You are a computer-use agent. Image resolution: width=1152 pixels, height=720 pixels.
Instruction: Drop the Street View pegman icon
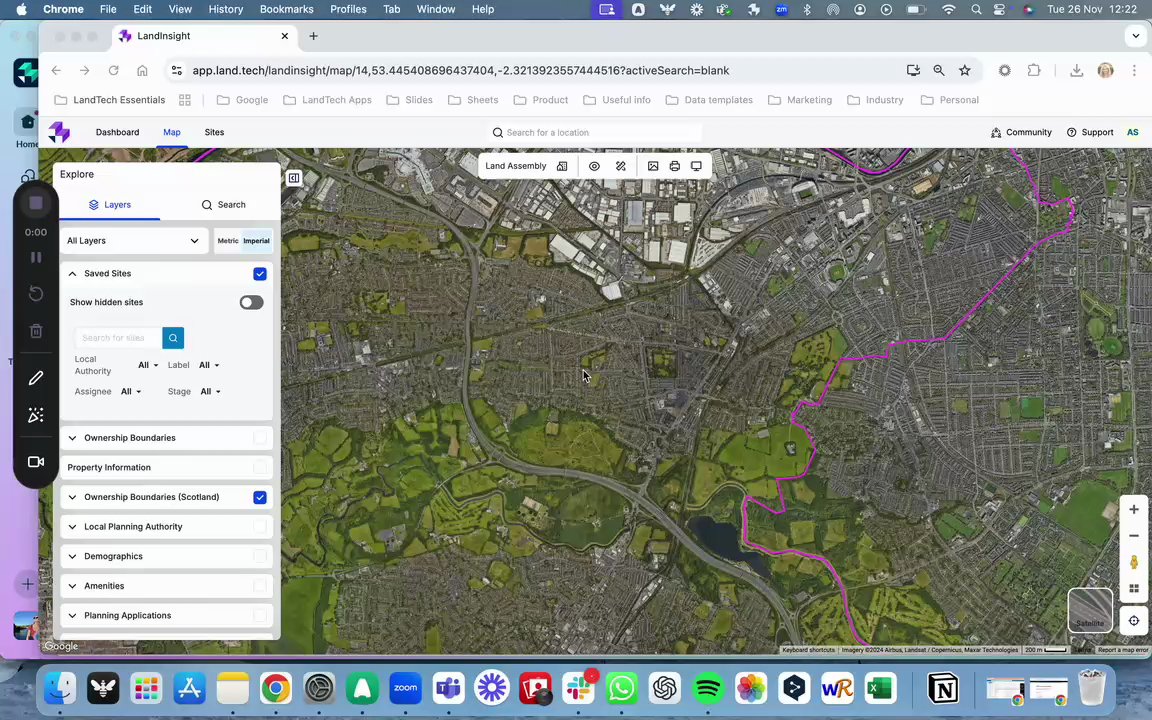[x=1133, y=563]
